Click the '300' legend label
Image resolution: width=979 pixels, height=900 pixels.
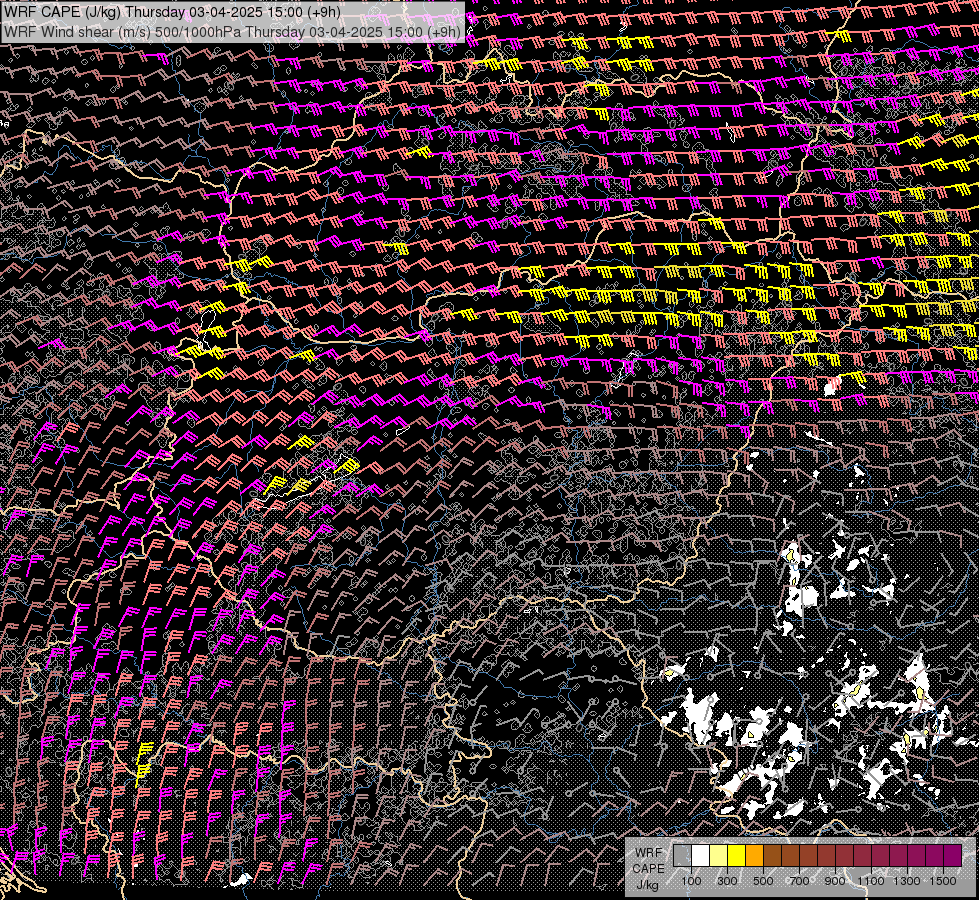[x=727, y=881]
